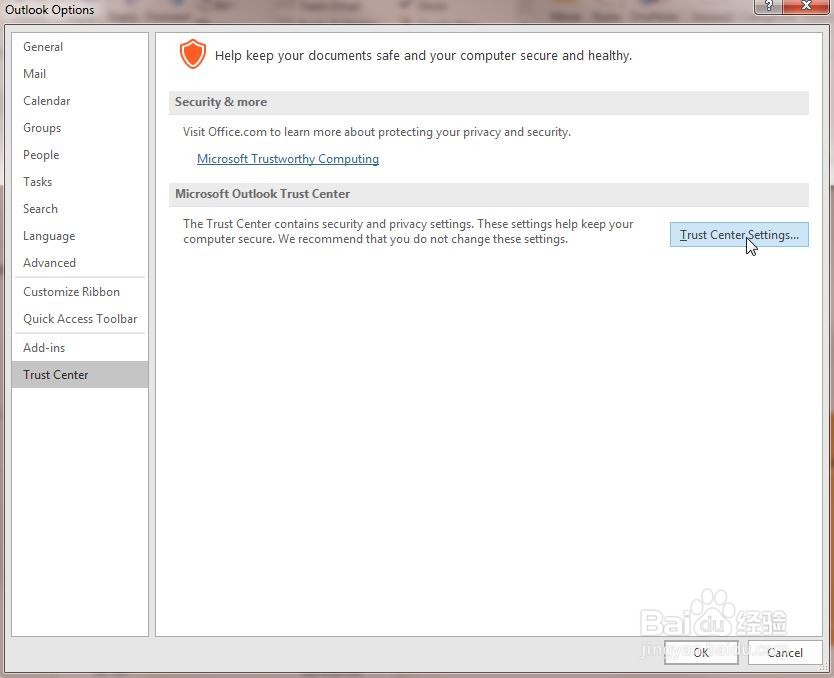Select People in the sidebar
The width and height of the screenshot is (834, 678).
pyautogui.click(x=80, y=155)
